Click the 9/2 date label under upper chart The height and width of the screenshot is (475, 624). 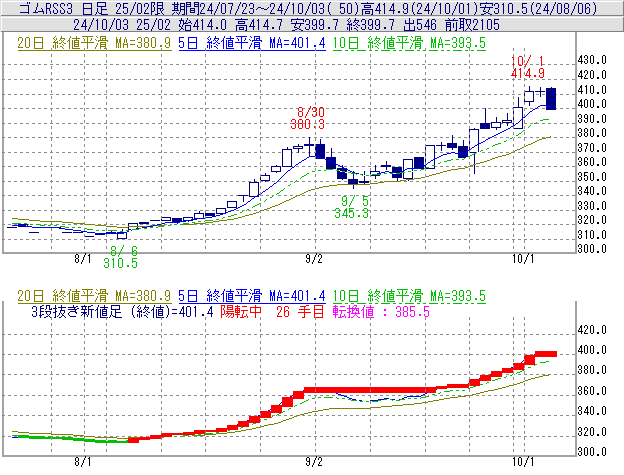[x=314, y=259]
